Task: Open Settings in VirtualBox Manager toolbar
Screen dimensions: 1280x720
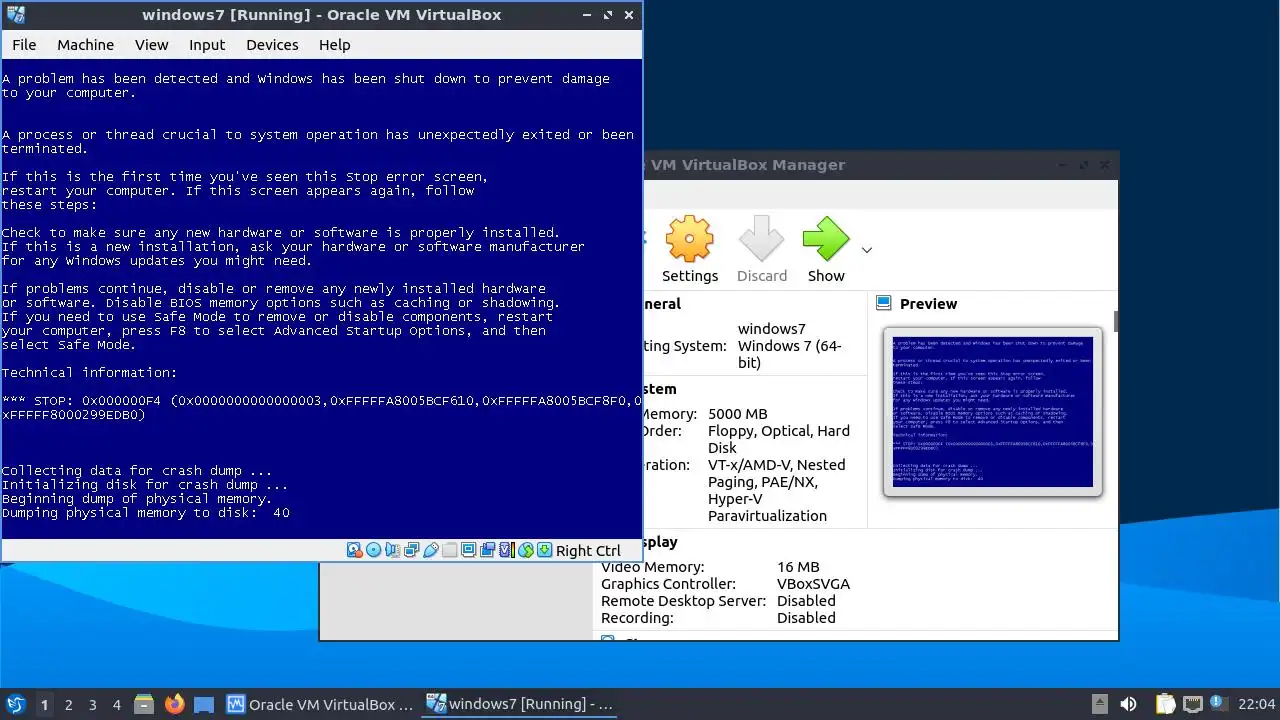Action: (690, 250)
